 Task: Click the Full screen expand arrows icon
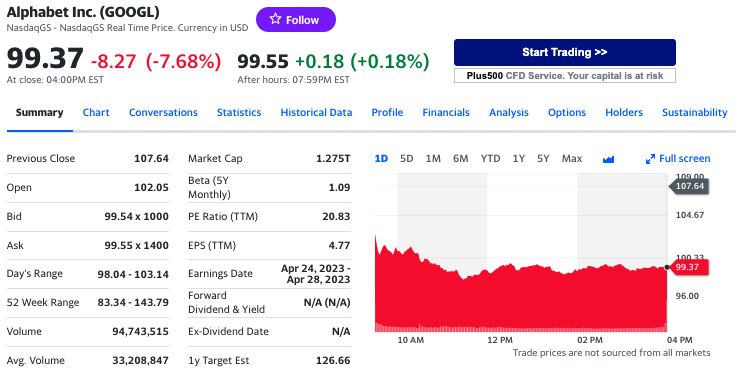(650, 159)
